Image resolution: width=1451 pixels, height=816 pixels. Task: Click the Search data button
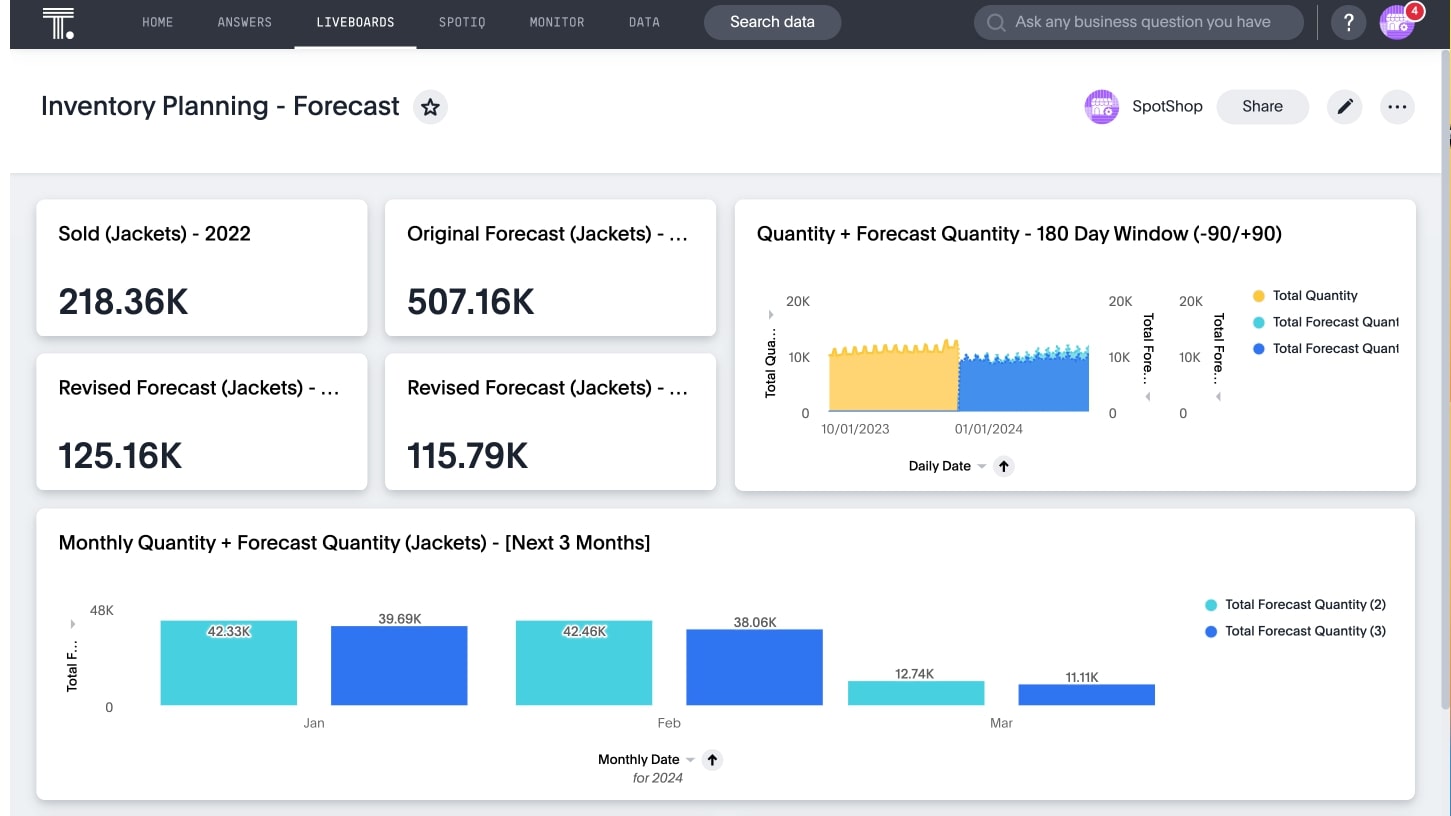(772, 22)
